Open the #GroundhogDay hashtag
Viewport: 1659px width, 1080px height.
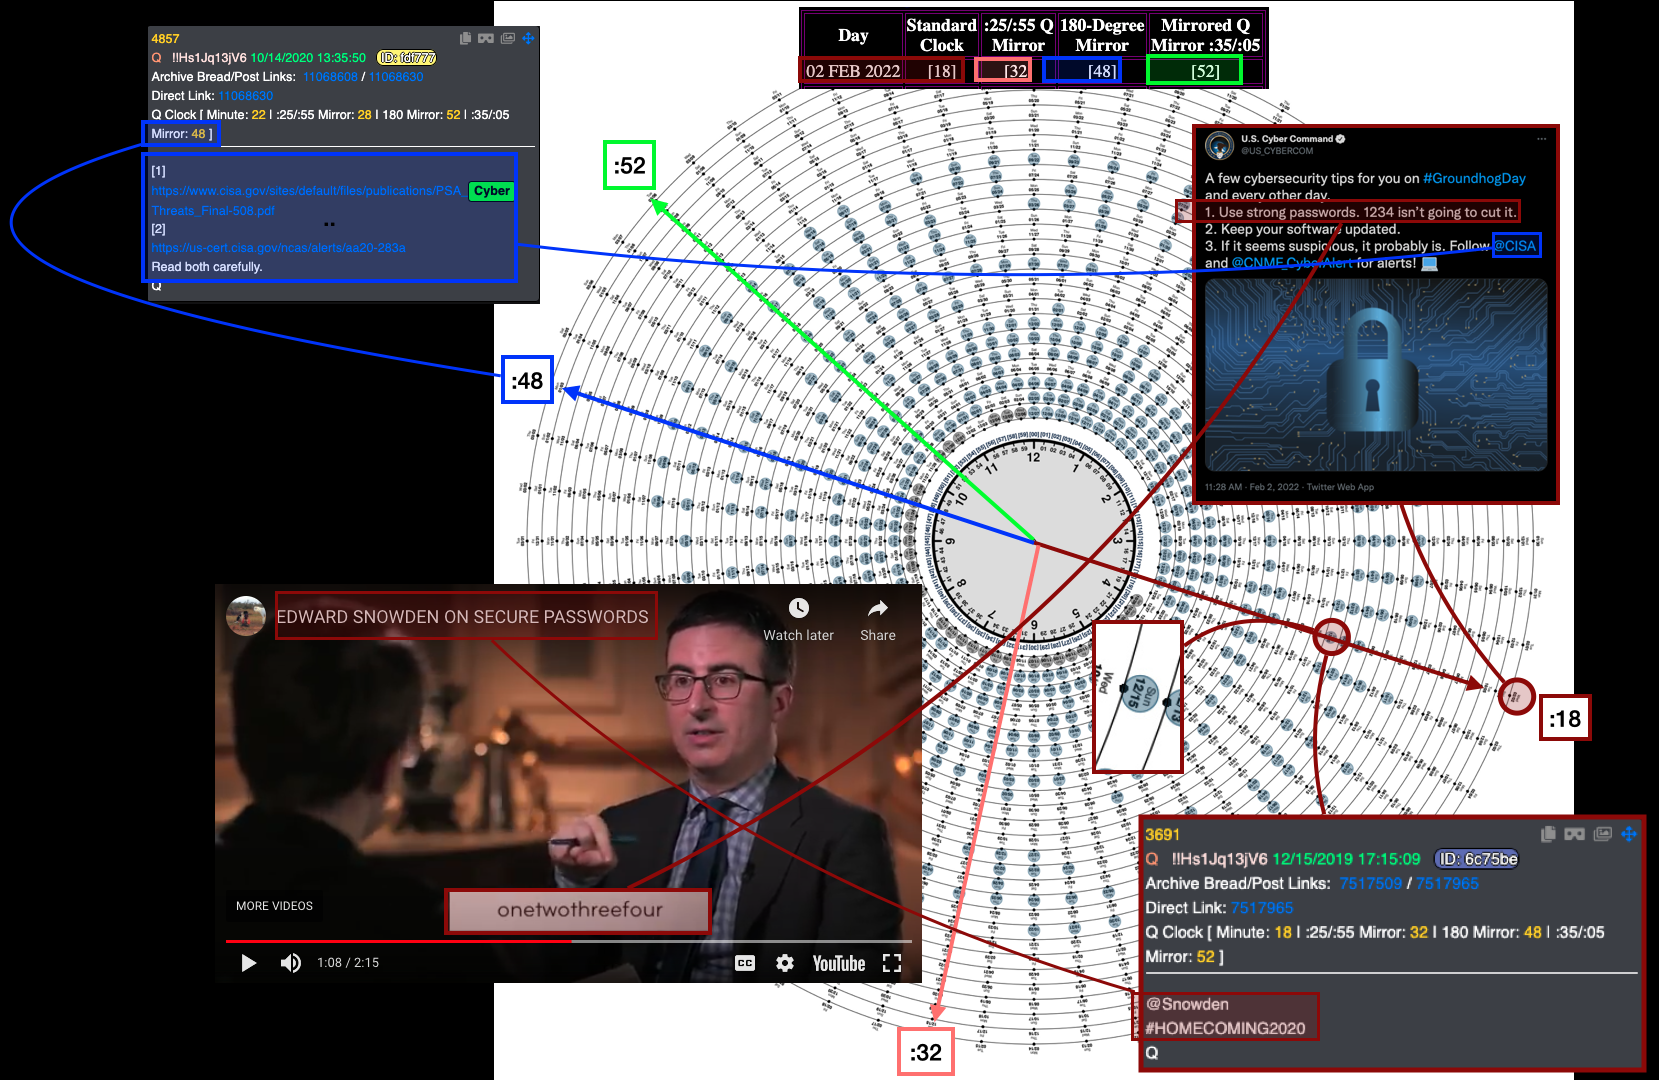[1474, 178]
